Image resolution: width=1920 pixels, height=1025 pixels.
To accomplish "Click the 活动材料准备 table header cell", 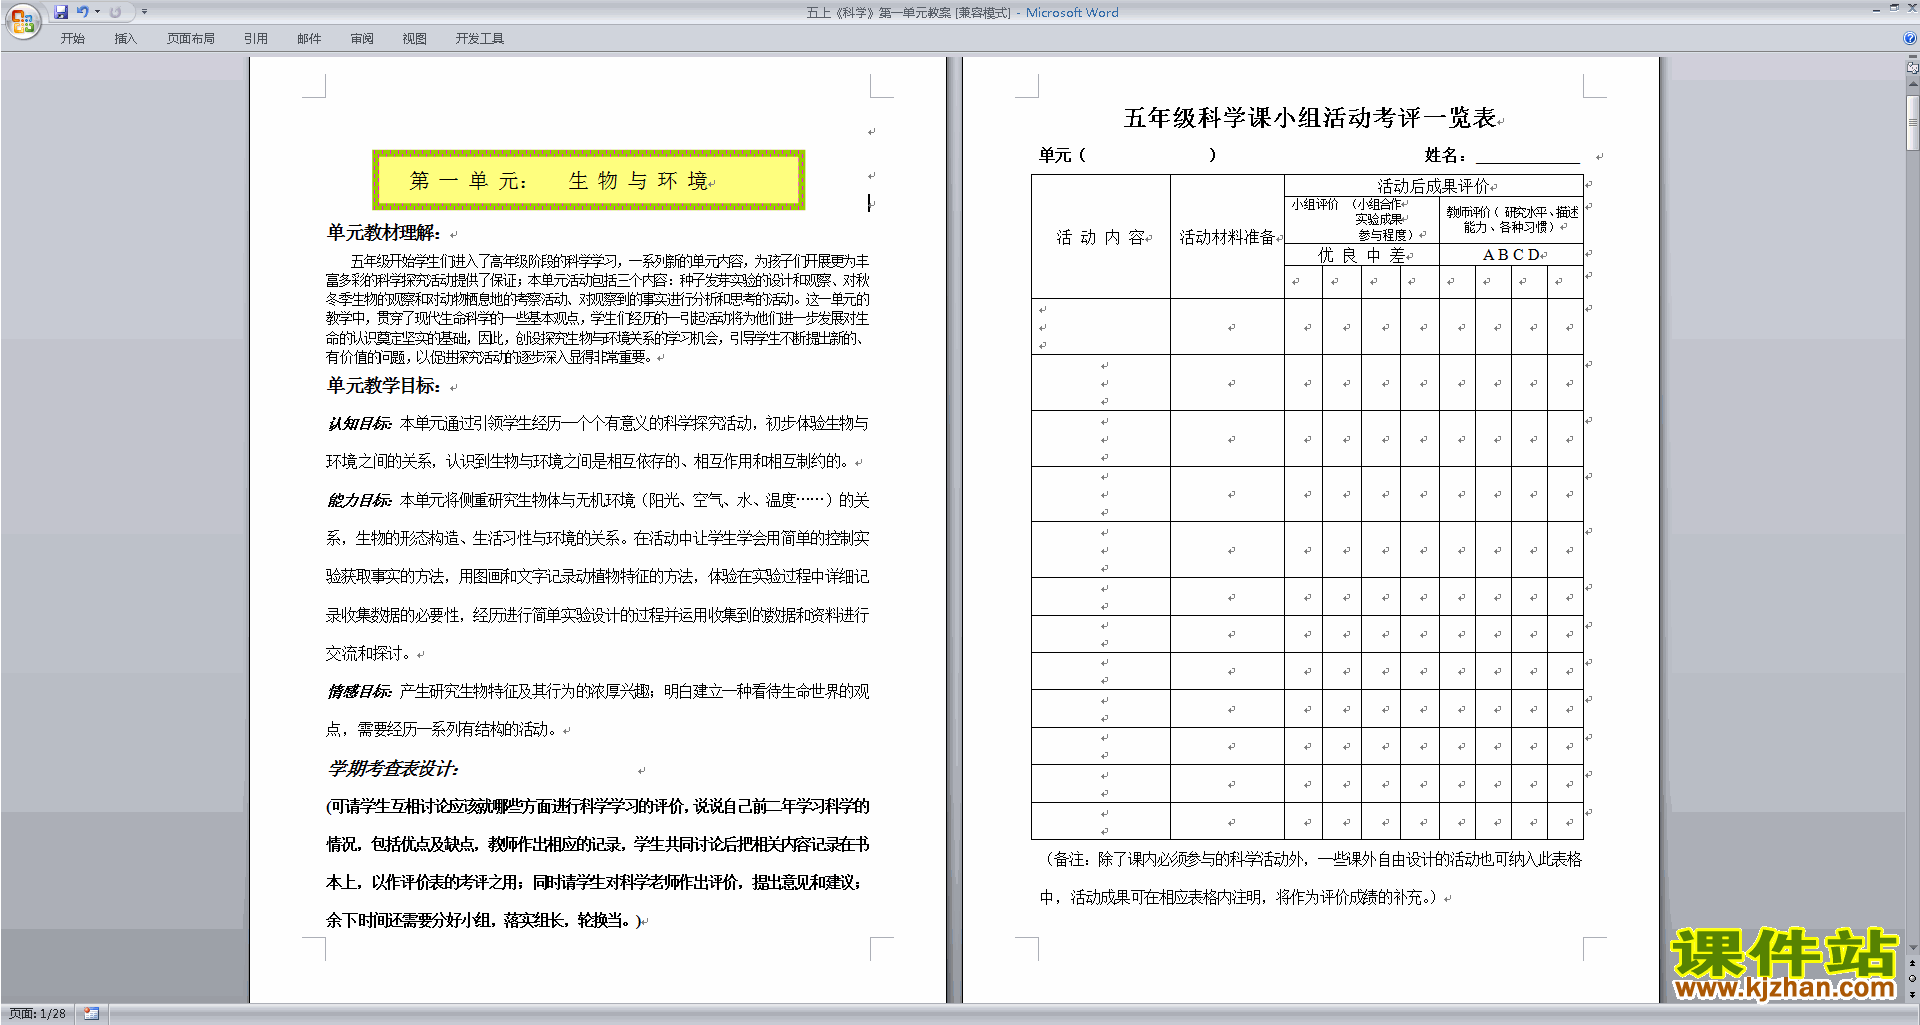I will coord(1228,237).
